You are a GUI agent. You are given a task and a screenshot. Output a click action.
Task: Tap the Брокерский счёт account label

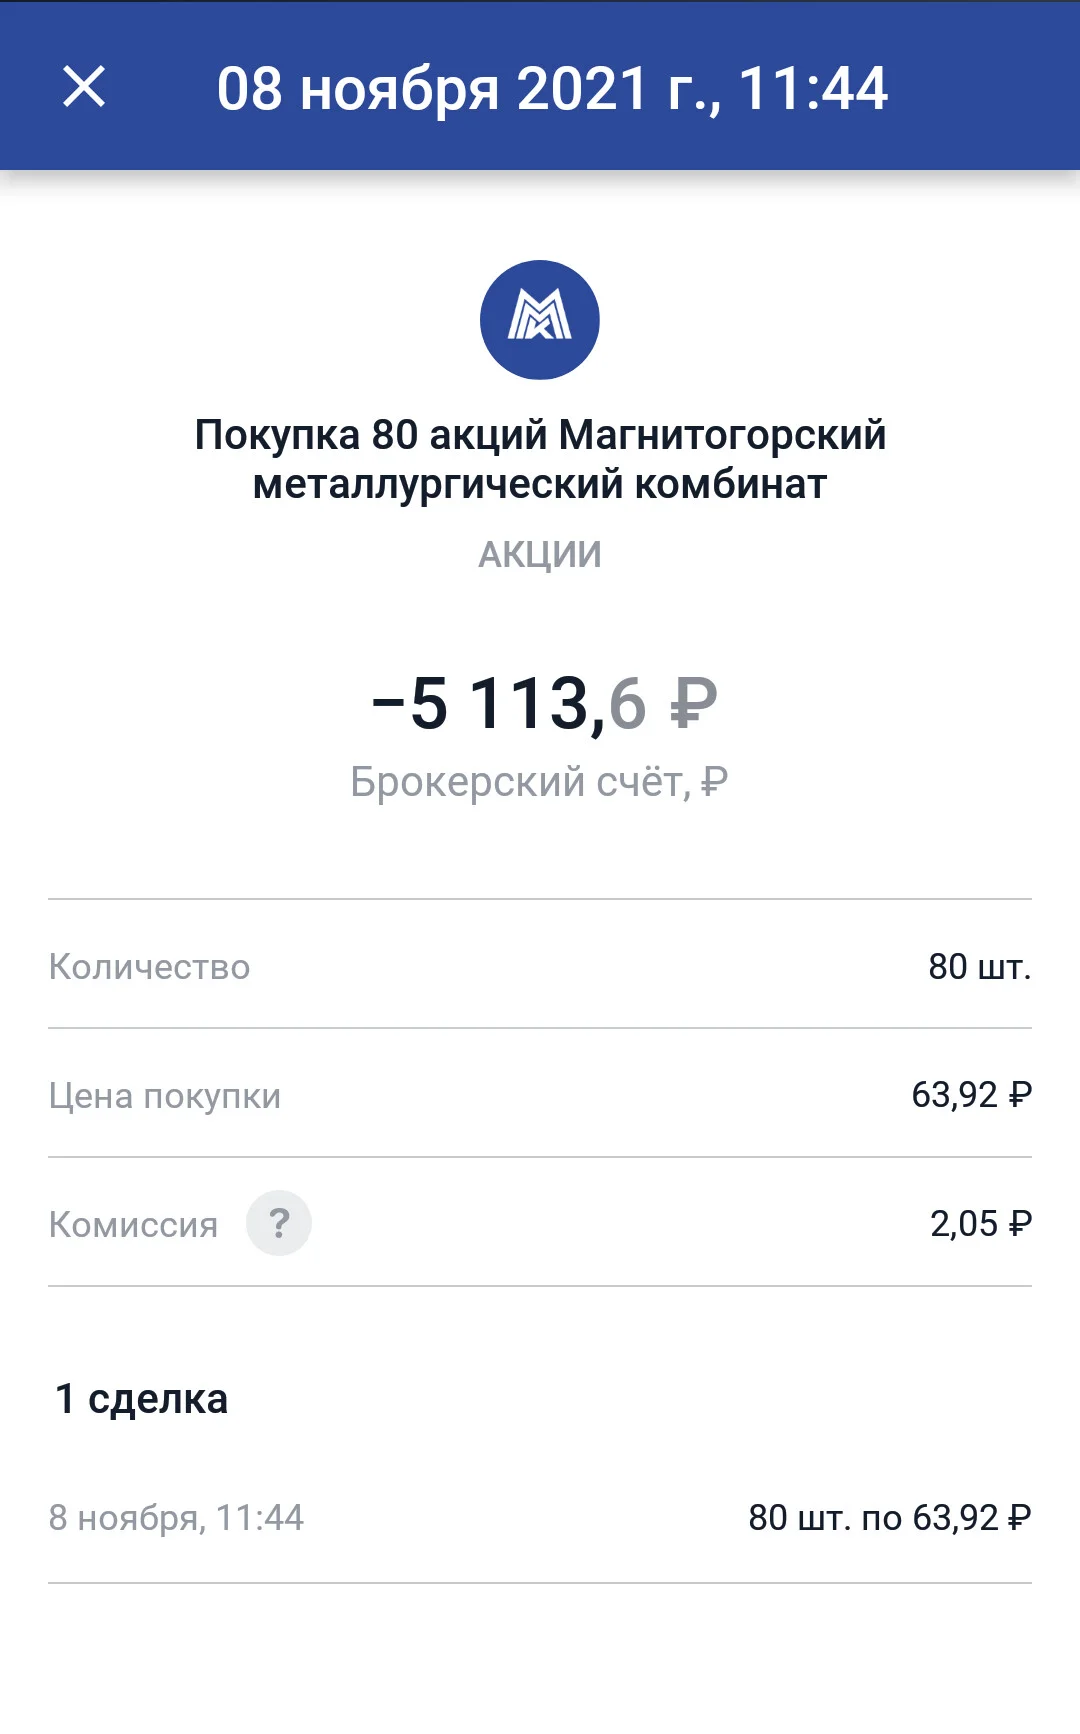539,782
